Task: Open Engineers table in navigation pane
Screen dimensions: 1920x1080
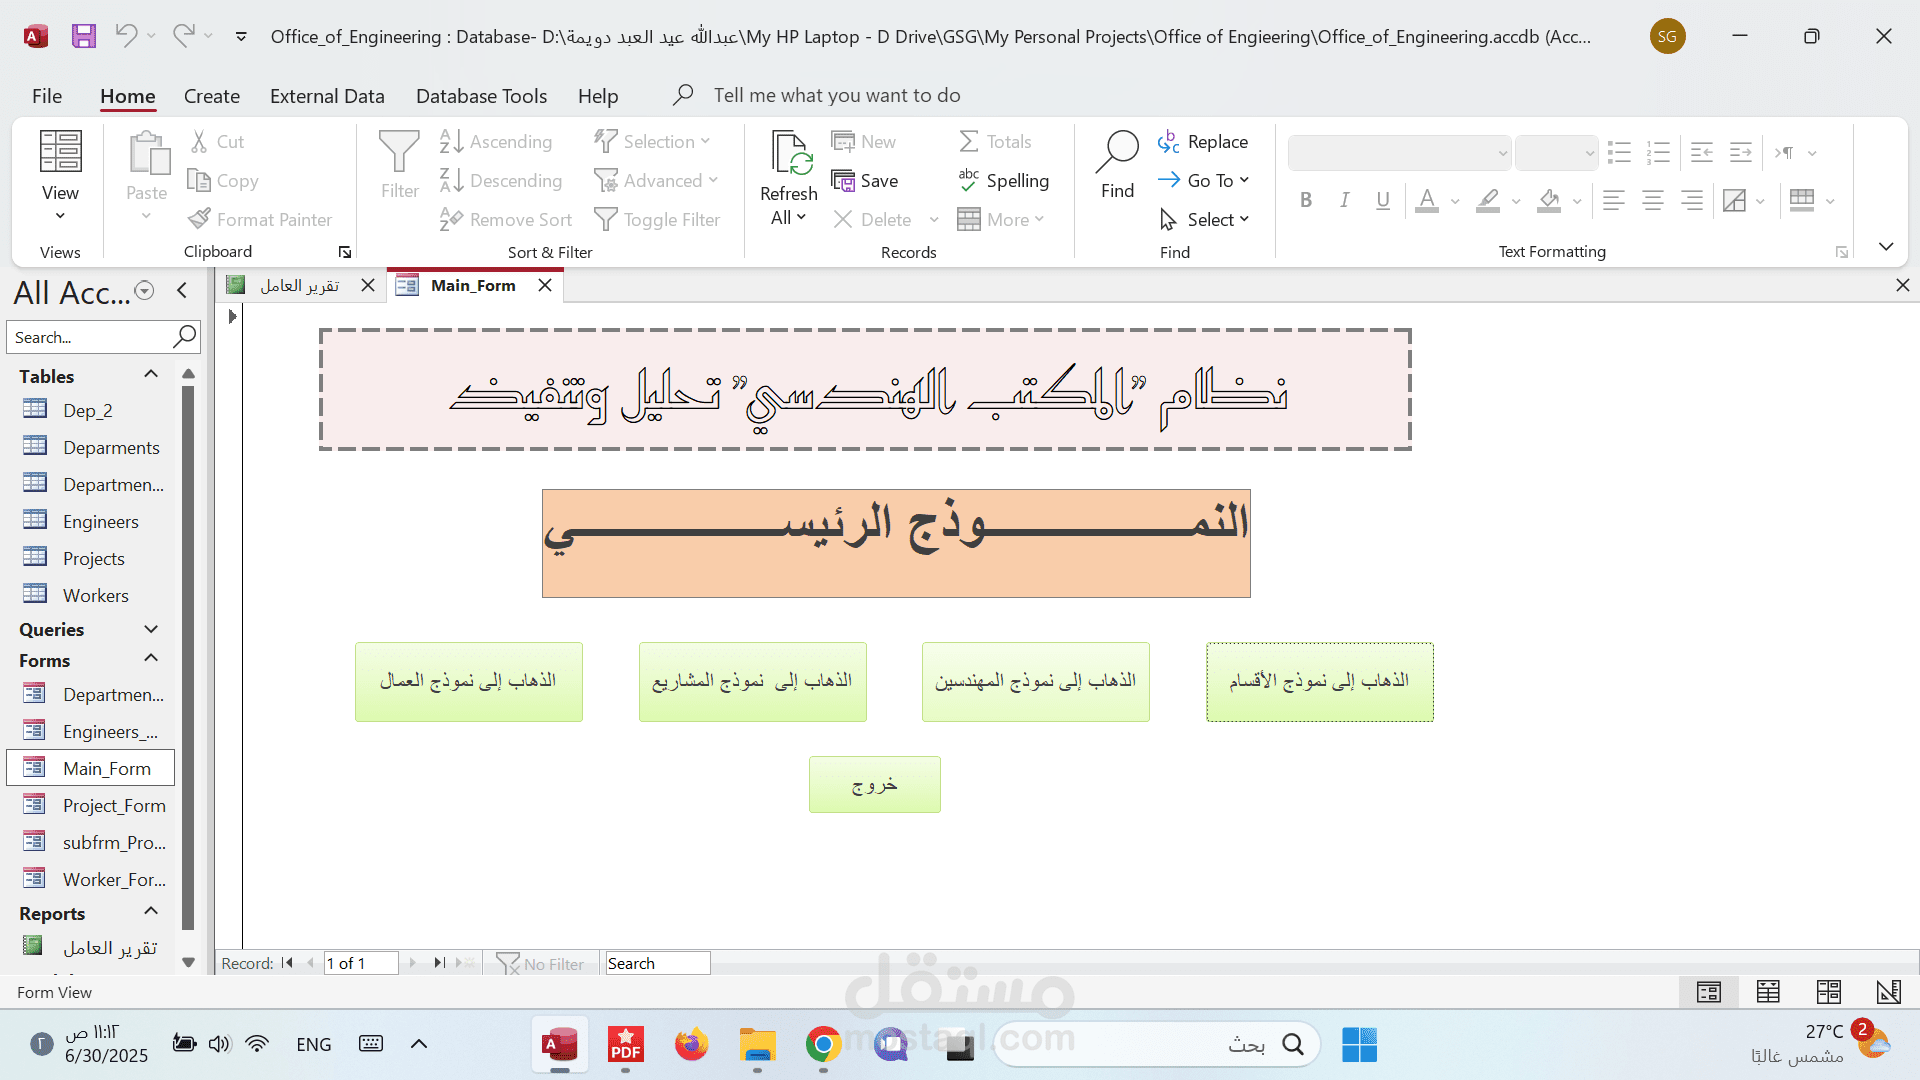Action: pyautogui.click(x=100, y=522)
